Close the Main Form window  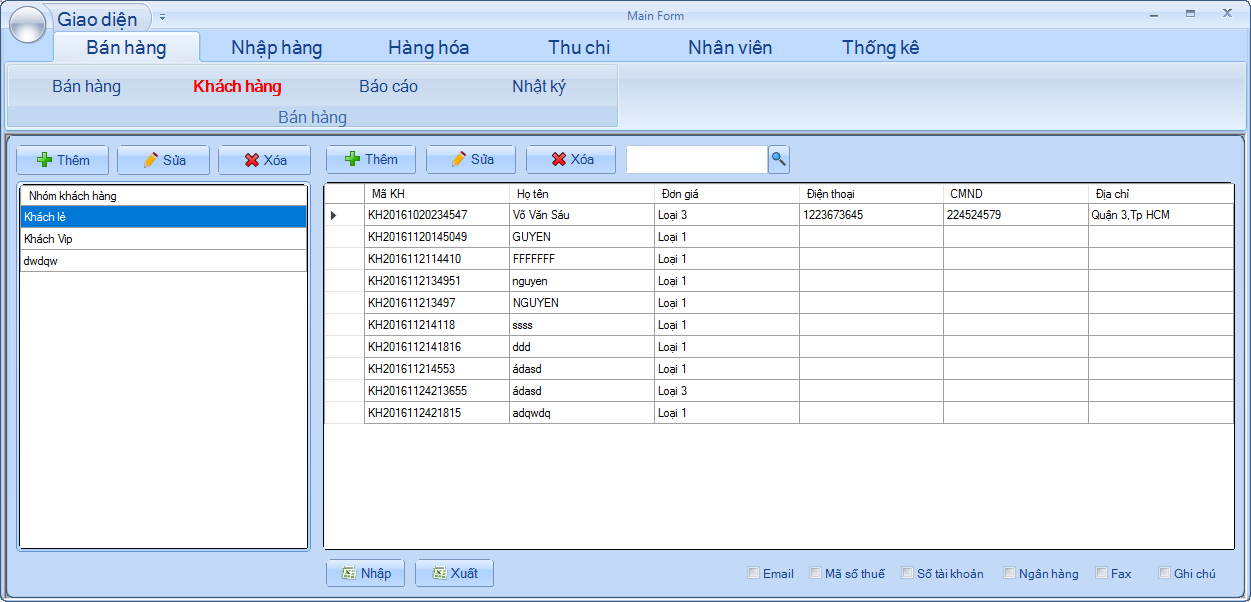coord(1227,13)
